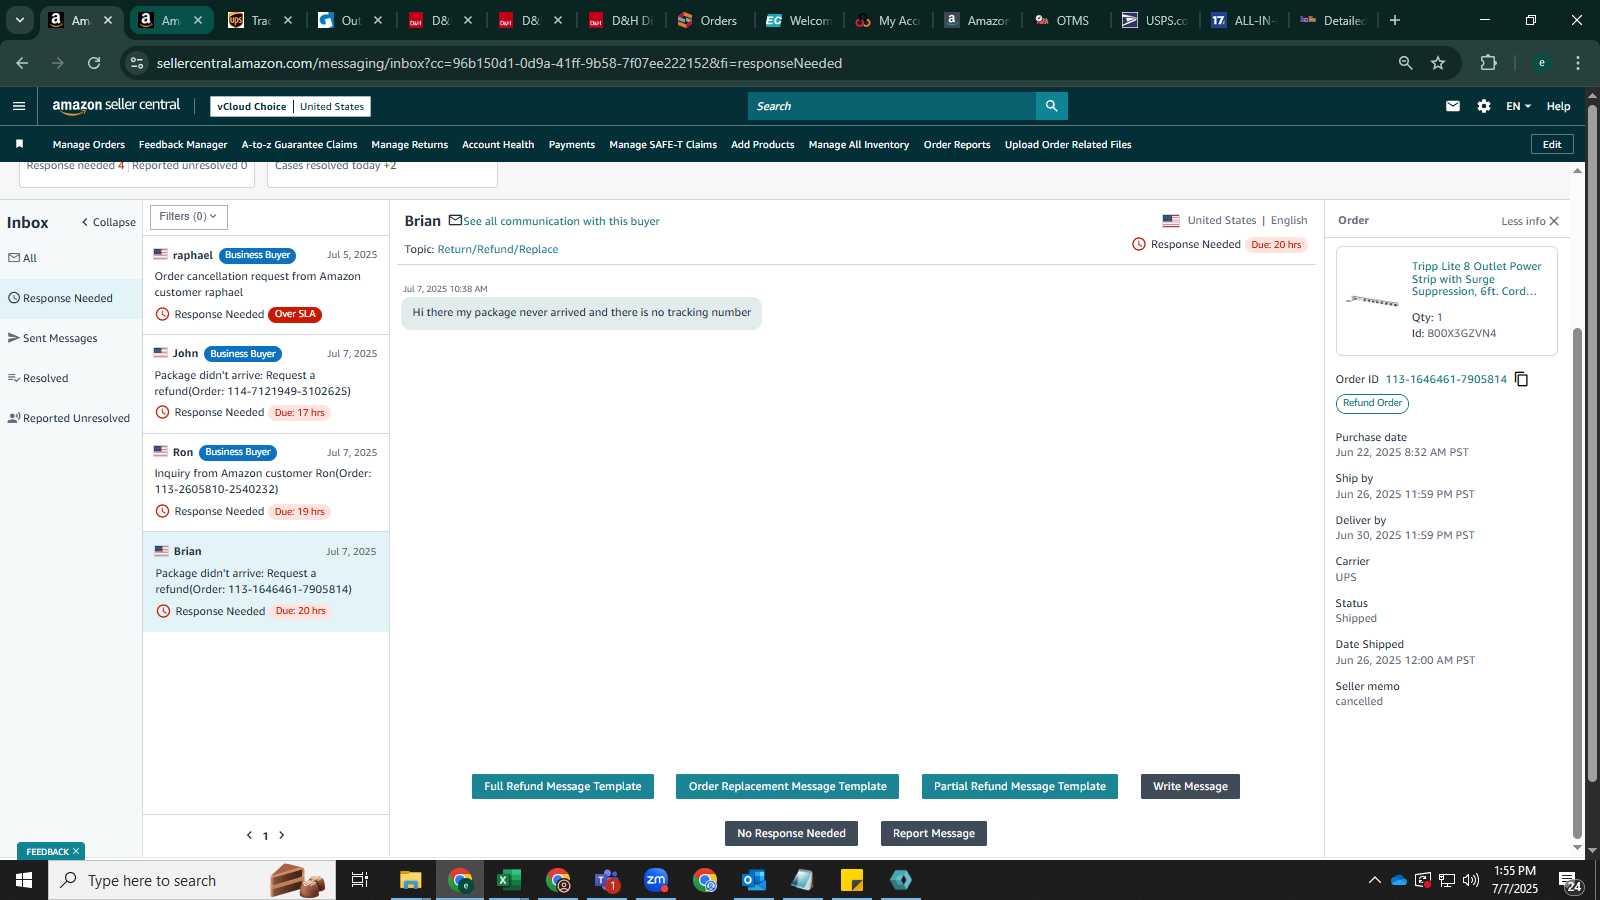Go back with browser back arrow

point(22,63)
